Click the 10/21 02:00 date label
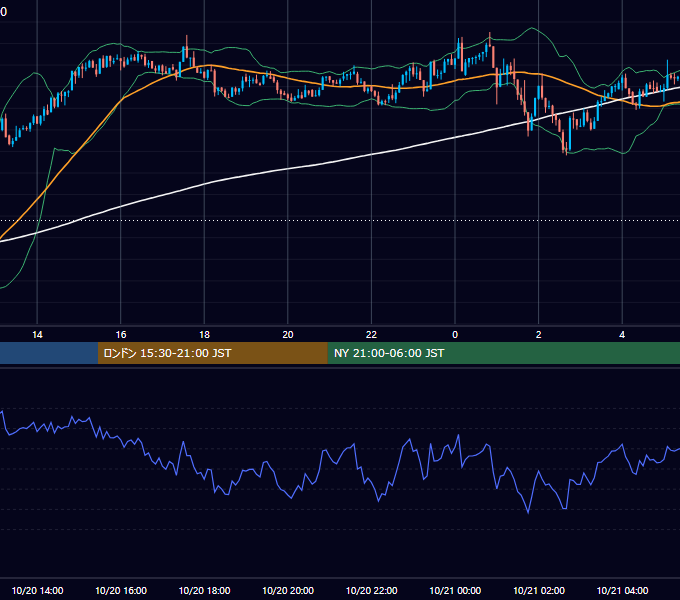Image resolution: width=680 pixels, height=600 pixels. pos(539,590)
